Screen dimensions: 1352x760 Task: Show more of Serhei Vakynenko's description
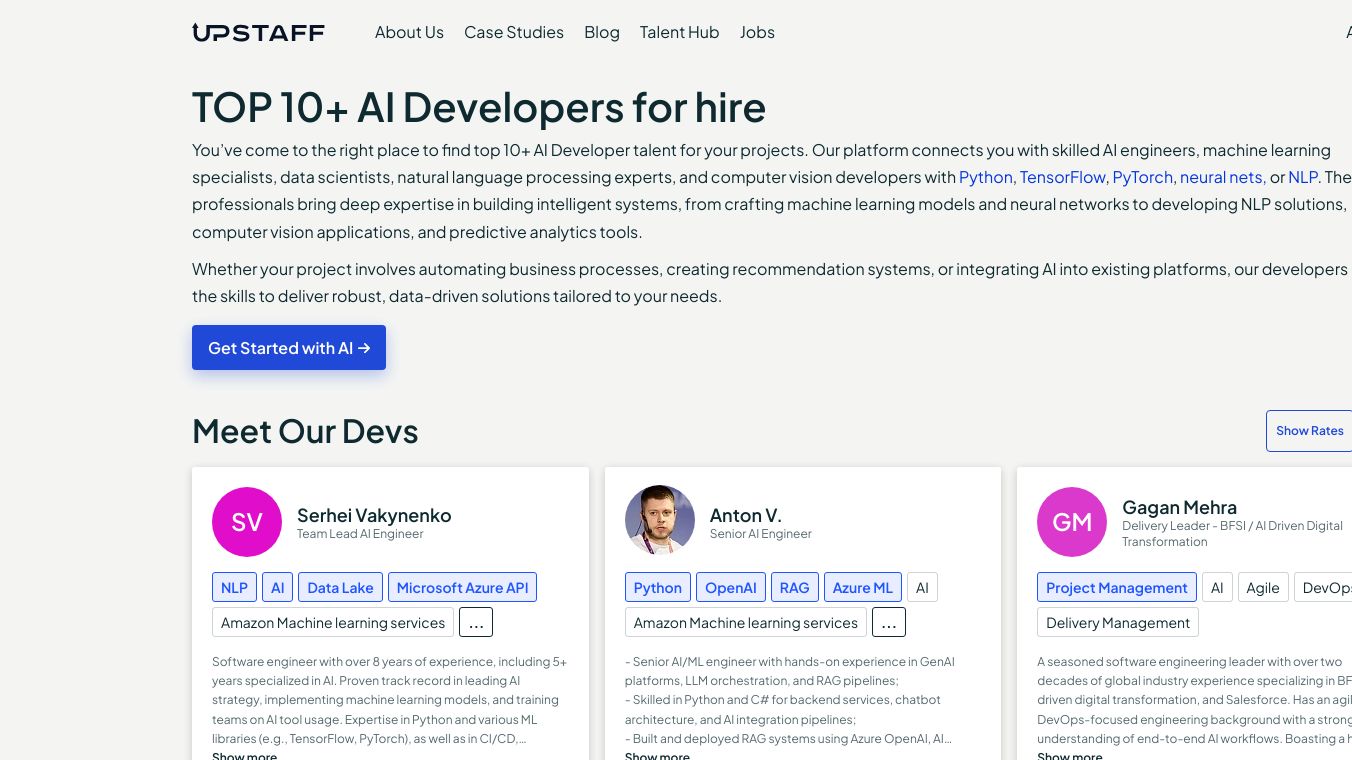coord(244,755)
